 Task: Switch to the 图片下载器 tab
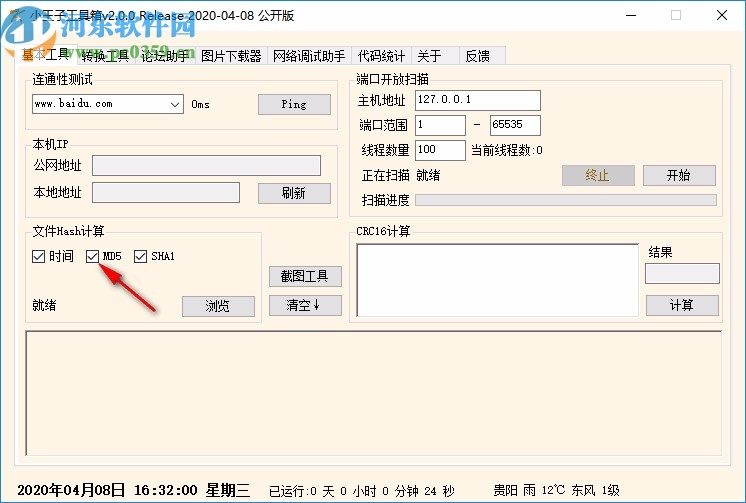pos(231,56)
